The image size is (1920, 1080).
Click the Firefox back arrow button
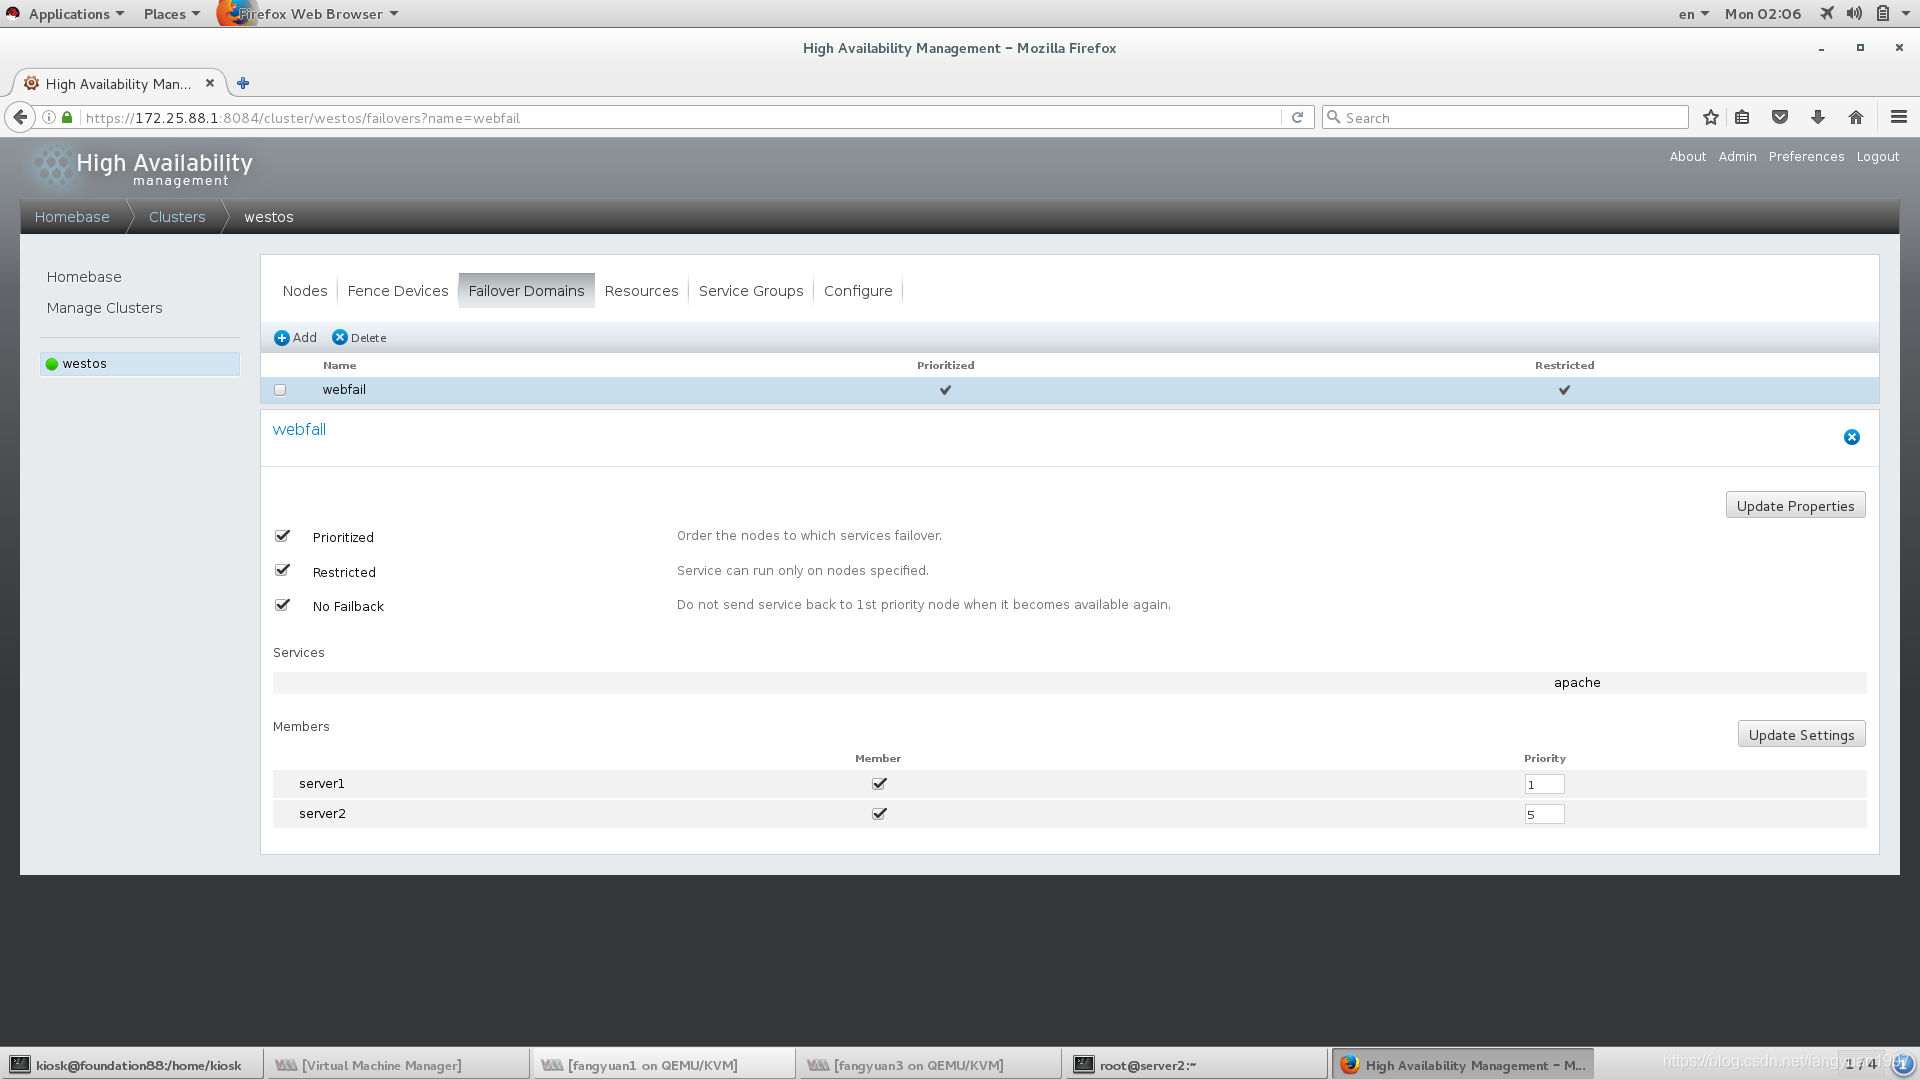point(20,117)
